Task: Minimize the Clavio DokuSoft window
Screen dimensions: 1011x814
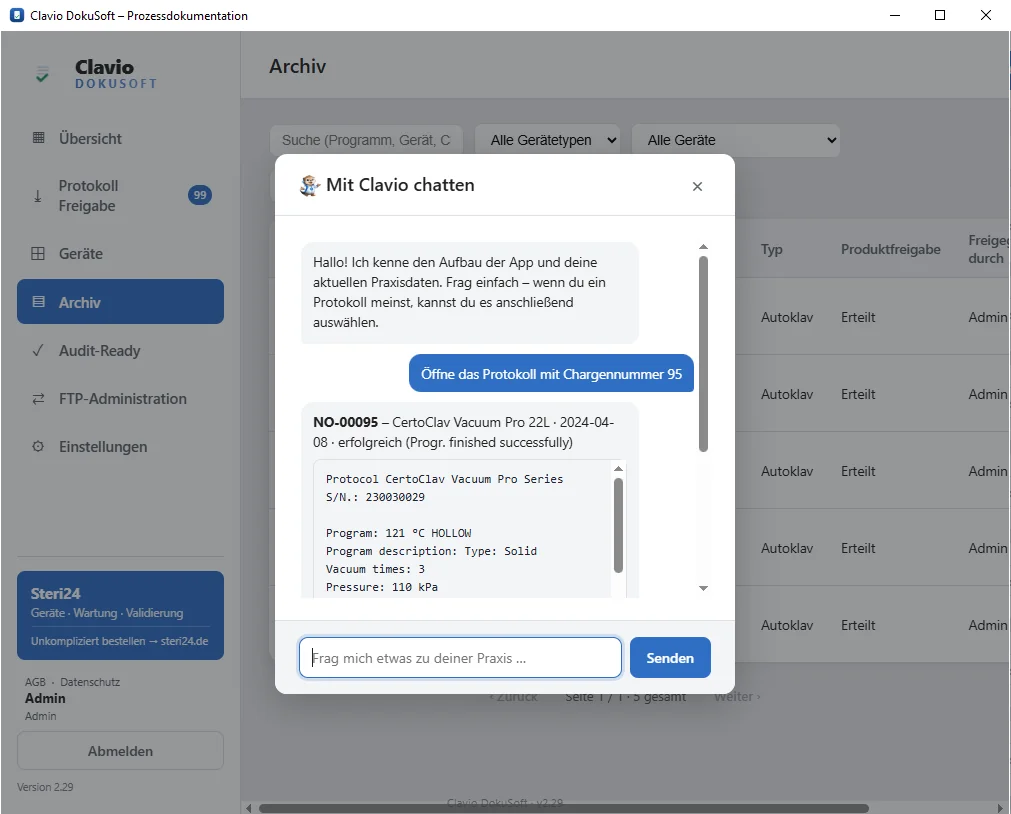Action: [894, 15]
